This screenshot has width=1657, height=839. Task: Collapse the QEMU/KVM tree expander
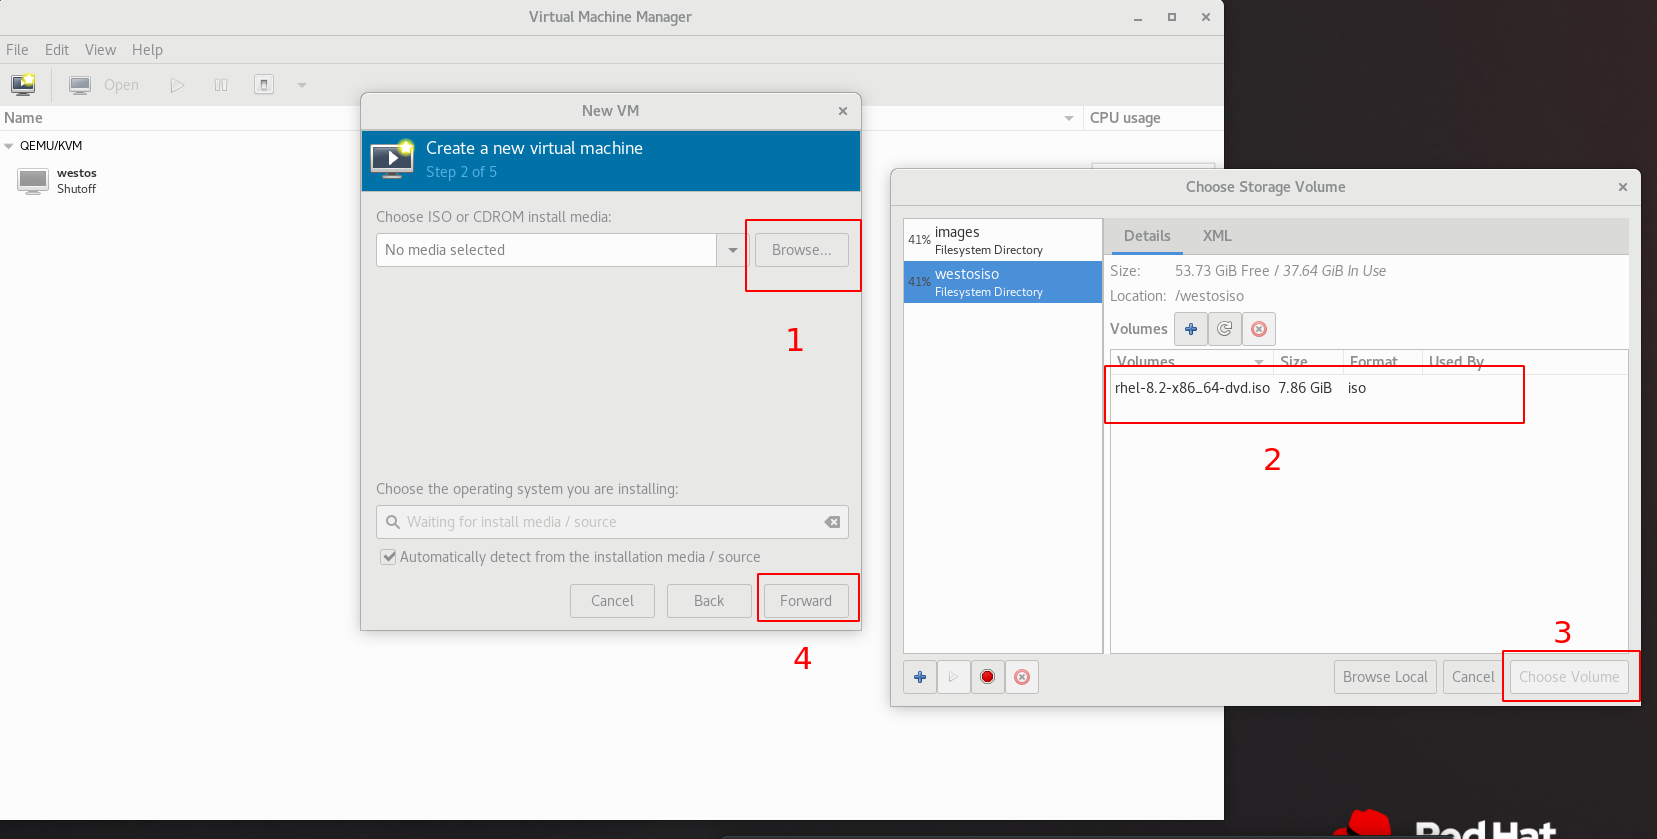9,146
